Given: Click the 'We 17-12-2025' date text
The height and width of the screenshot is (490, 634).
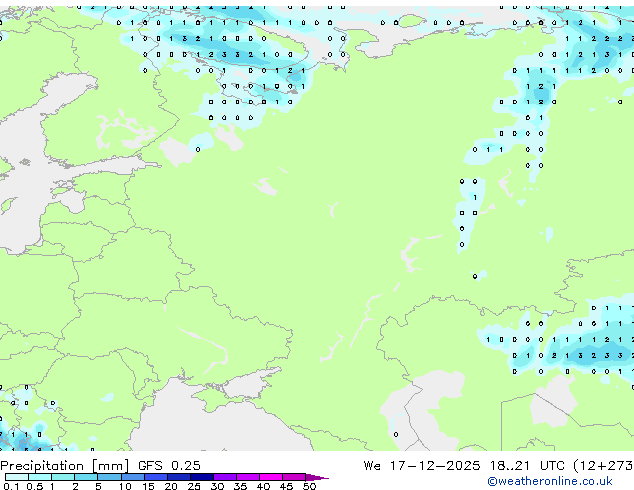Looking at the screenshot, I should (422, 466).
